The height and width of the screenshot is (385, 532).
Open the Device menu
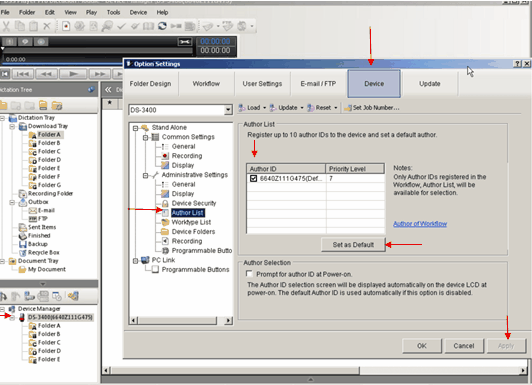click(138, 13)
